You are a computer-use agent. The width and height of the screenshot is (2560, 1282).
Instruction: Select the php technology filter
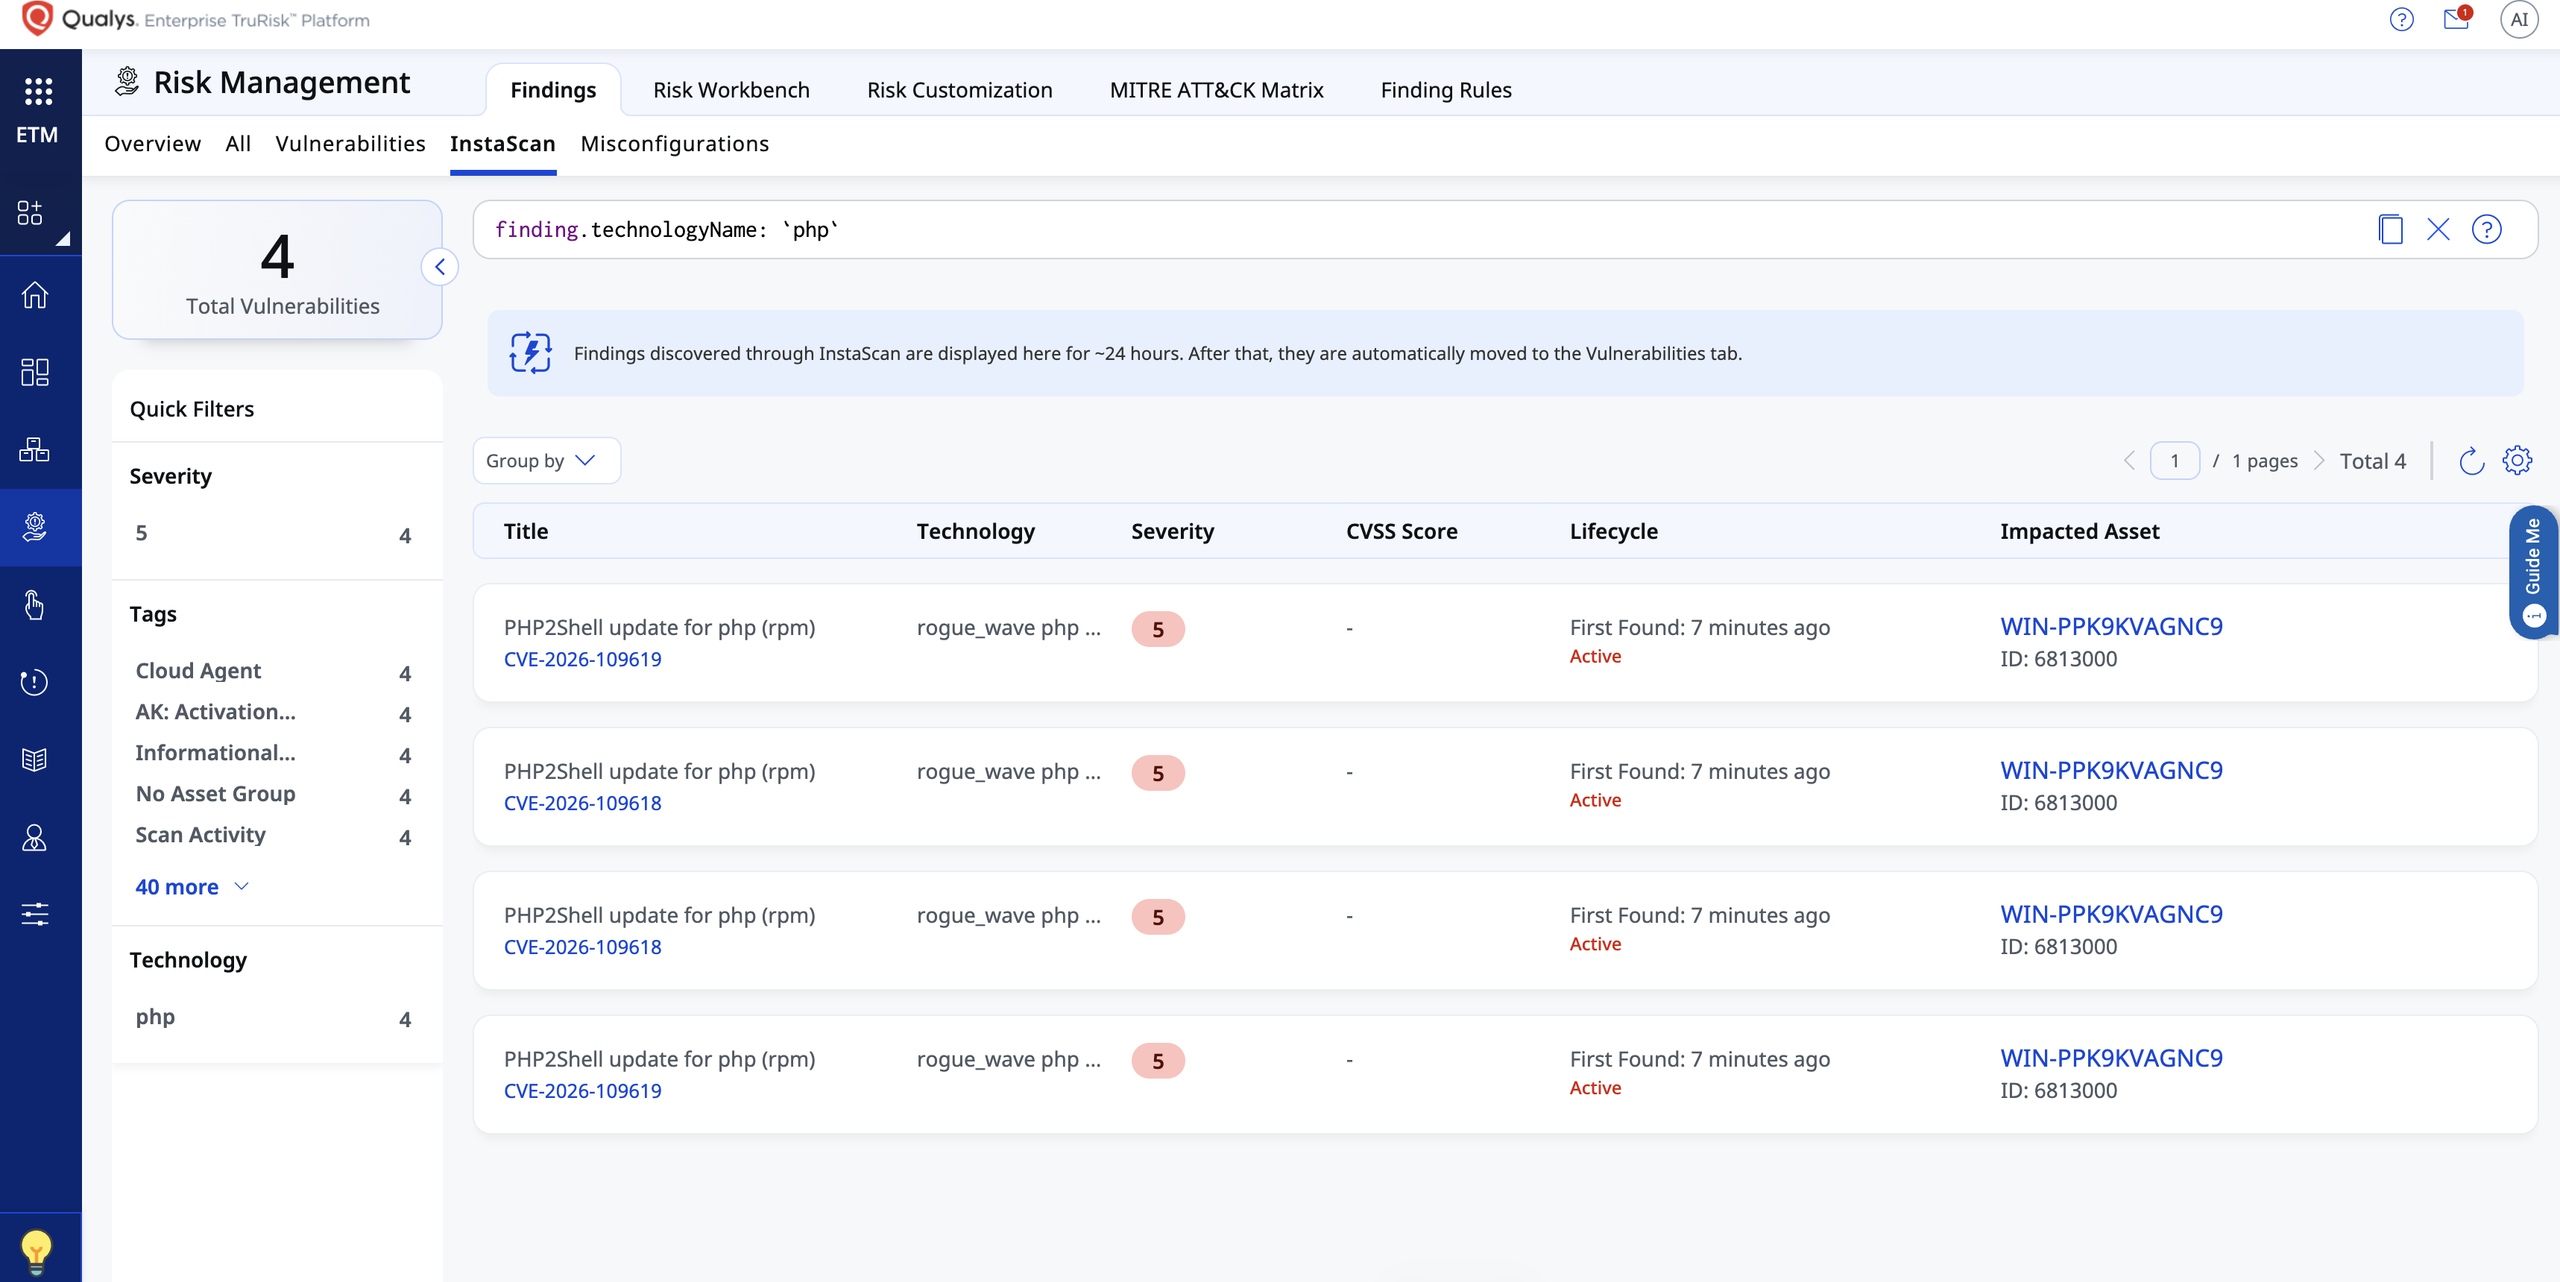[273, 1017]
